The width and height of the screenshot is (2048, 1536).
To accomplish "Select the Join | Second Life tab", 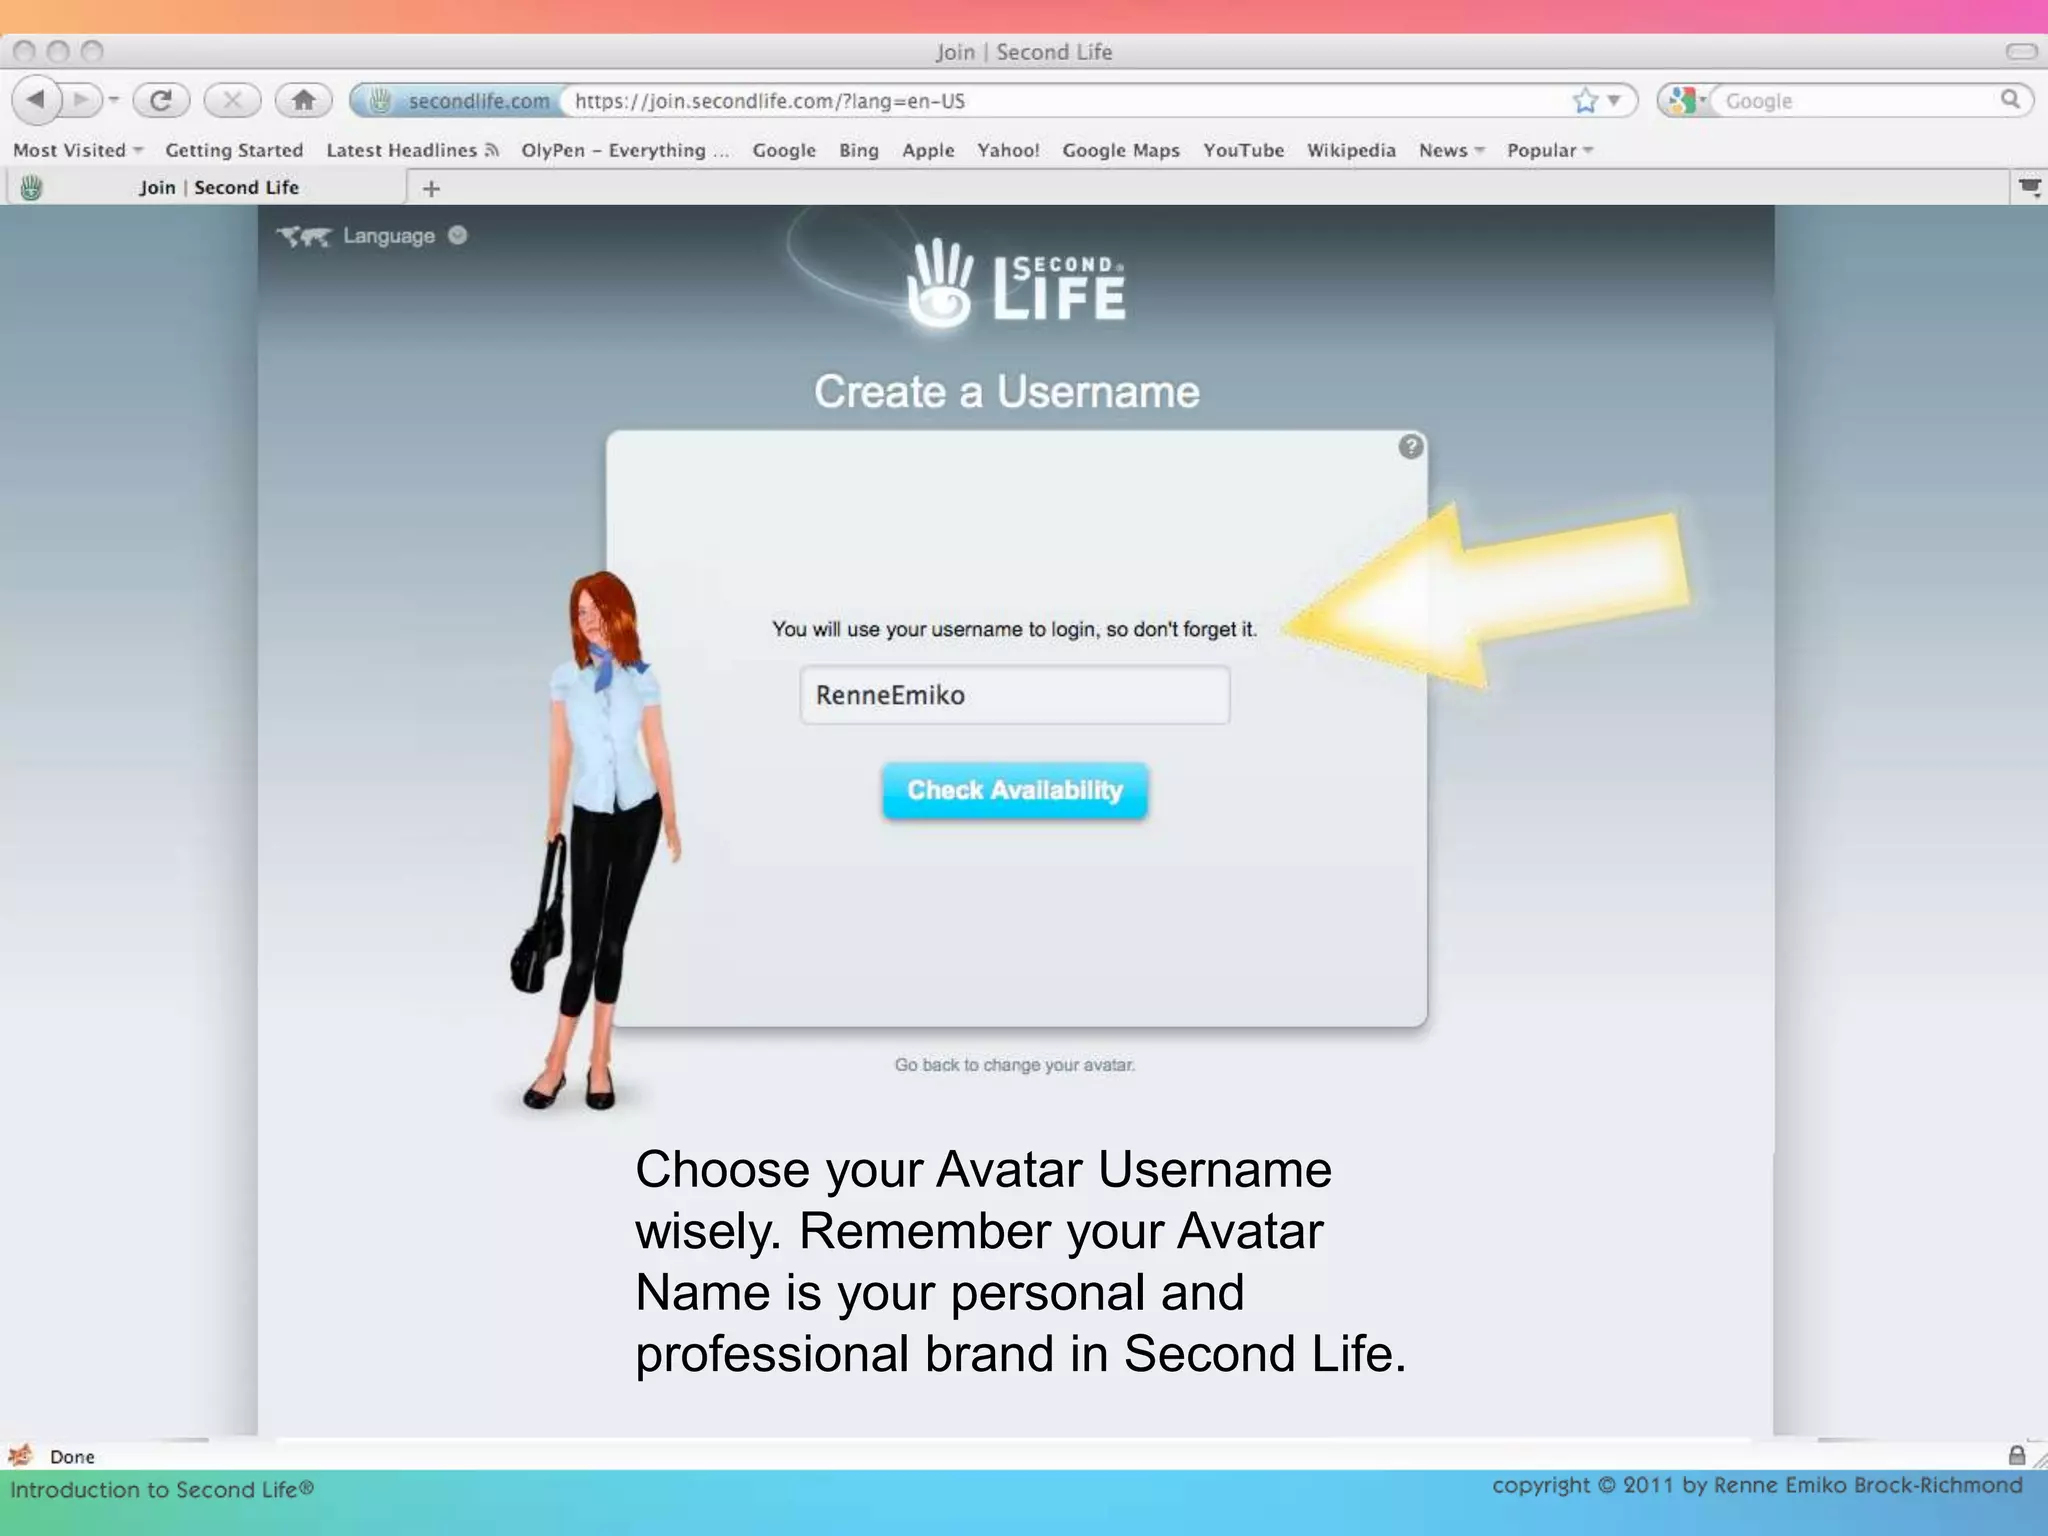I will click(208, 188).
